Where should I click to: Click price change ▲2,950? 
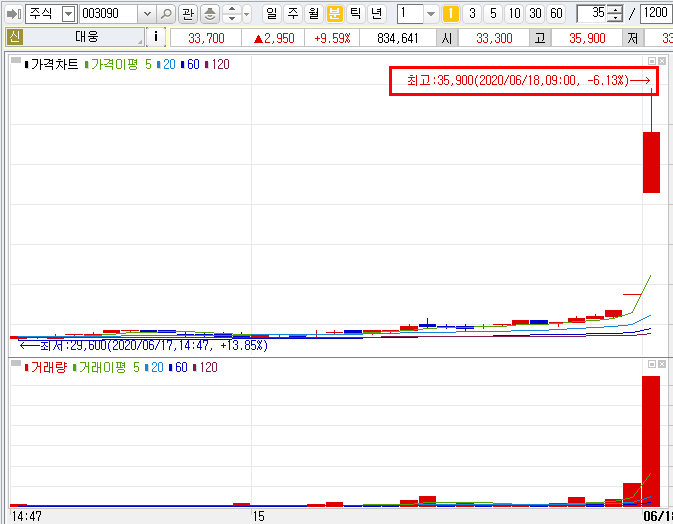pos(273,38)
